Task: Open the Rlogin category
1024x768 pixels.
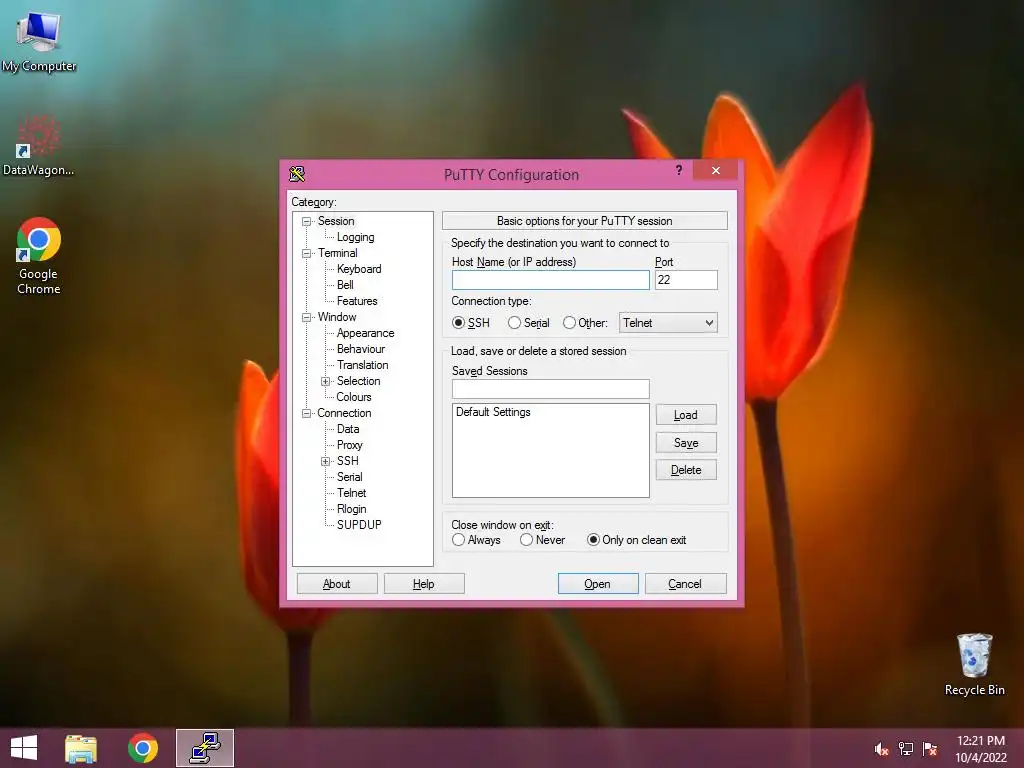Action: (x=351, y=509)
